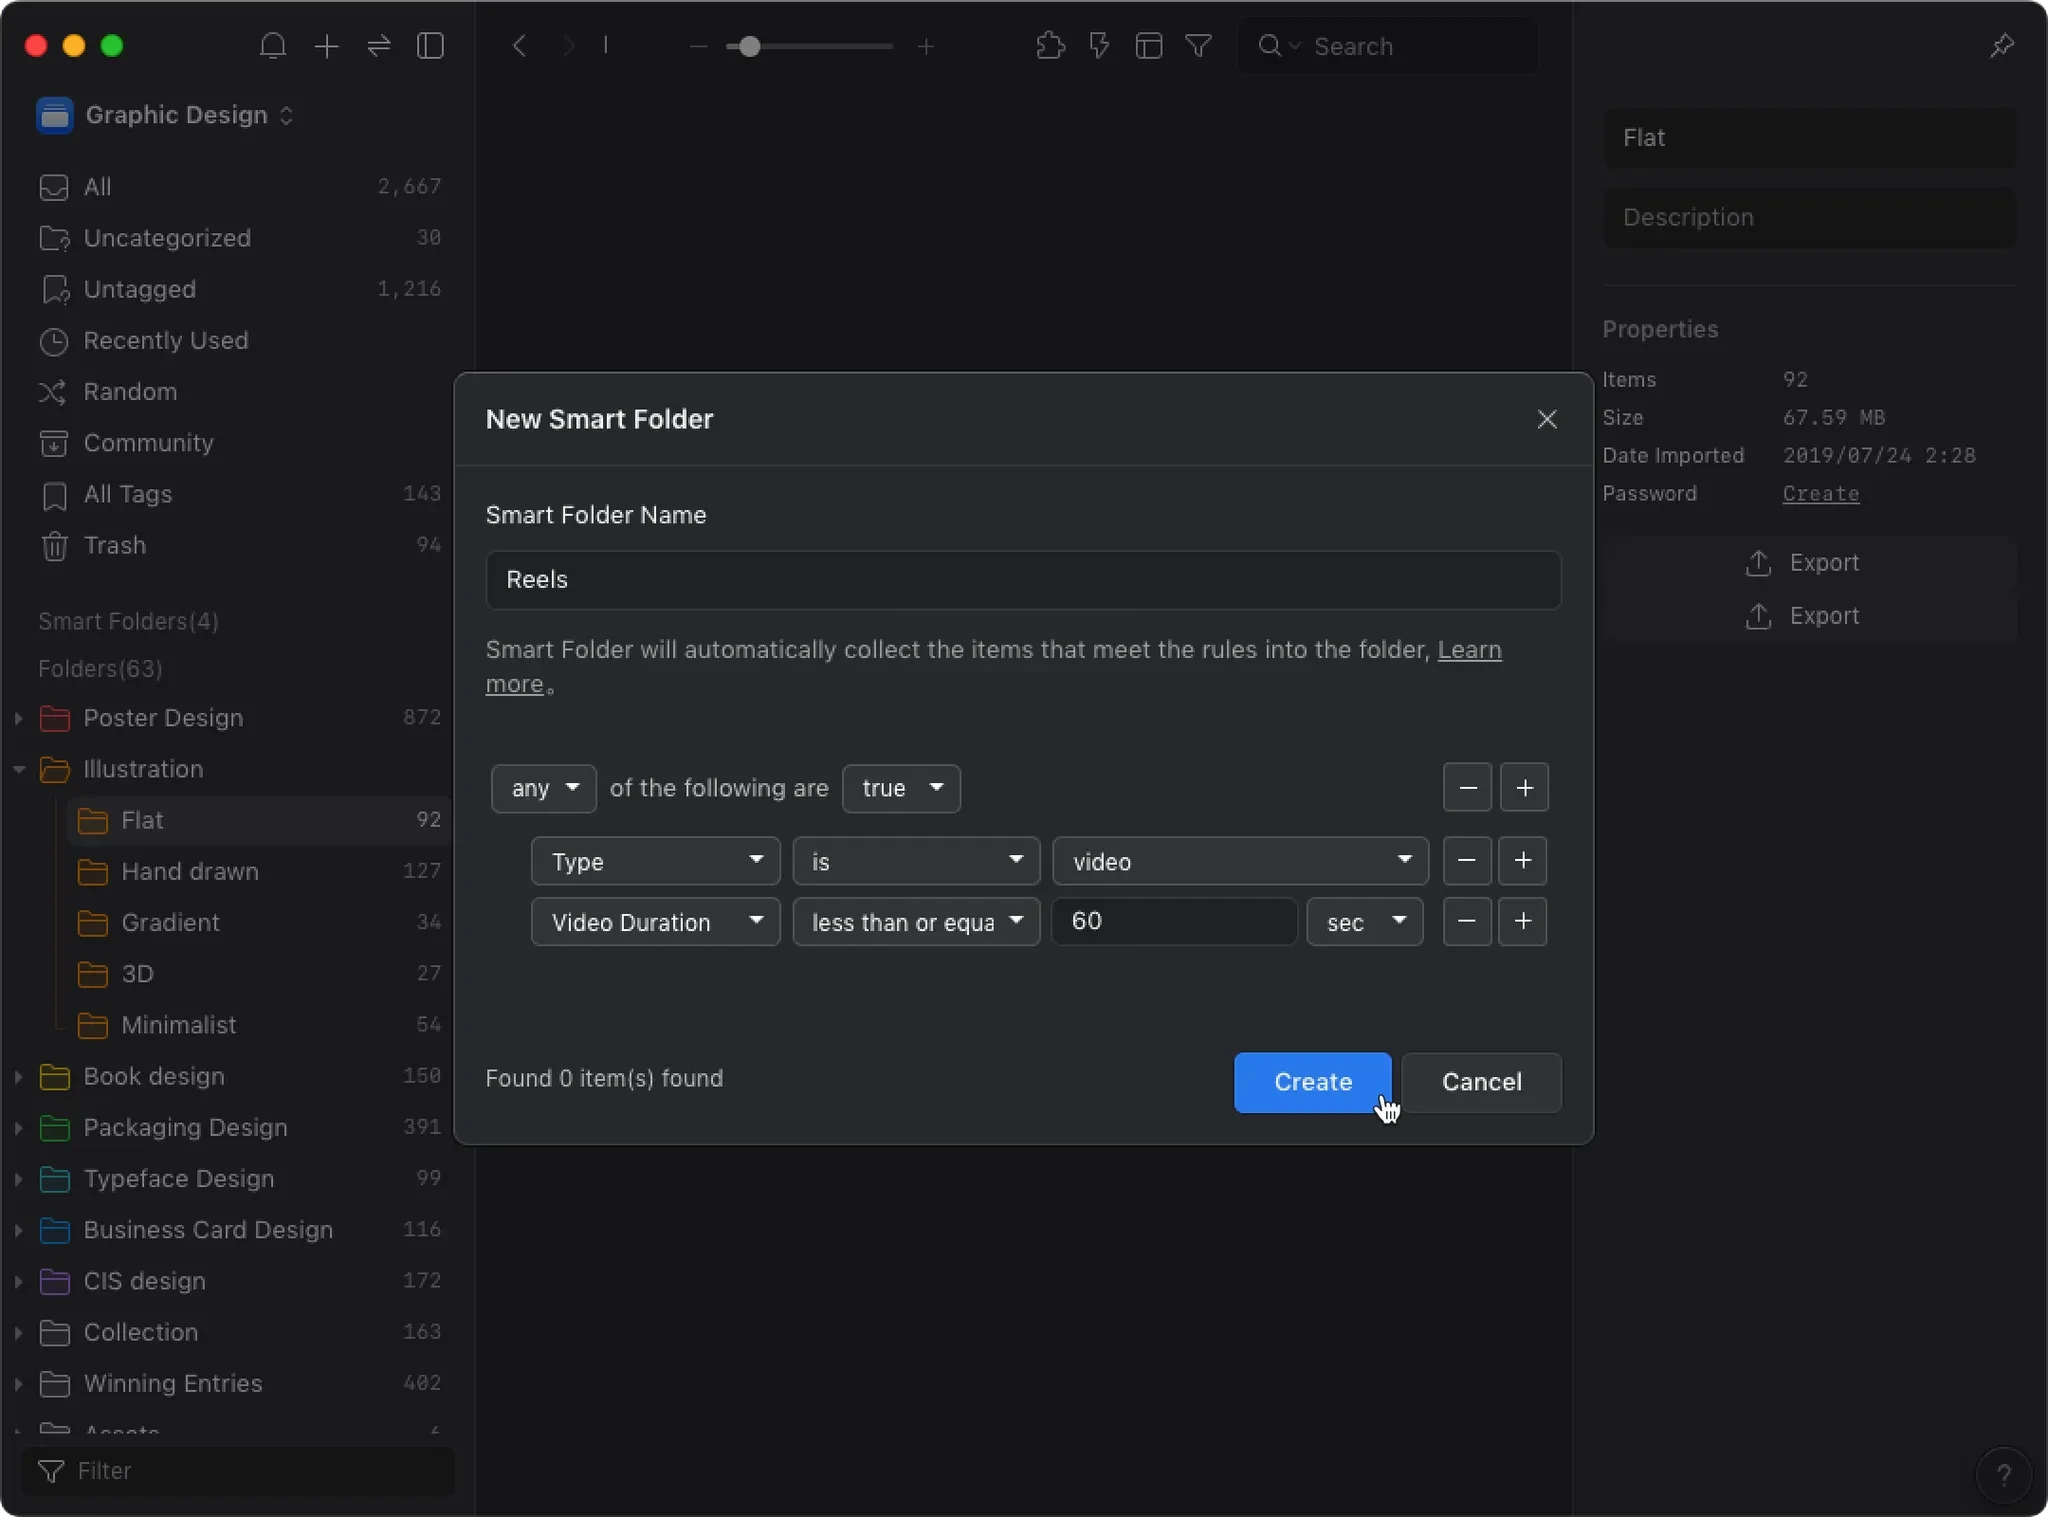Open the Trash sidebar item
Screen dimensions: 2048x1517
[240, 545]
